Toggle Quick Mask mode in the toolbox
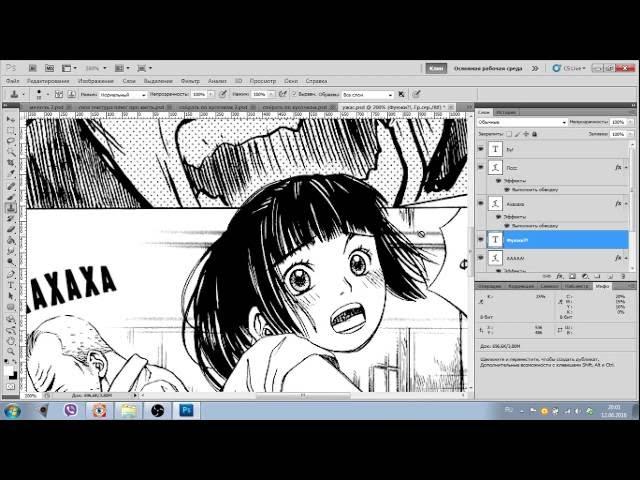640x480 pixels. pos(11,386)
